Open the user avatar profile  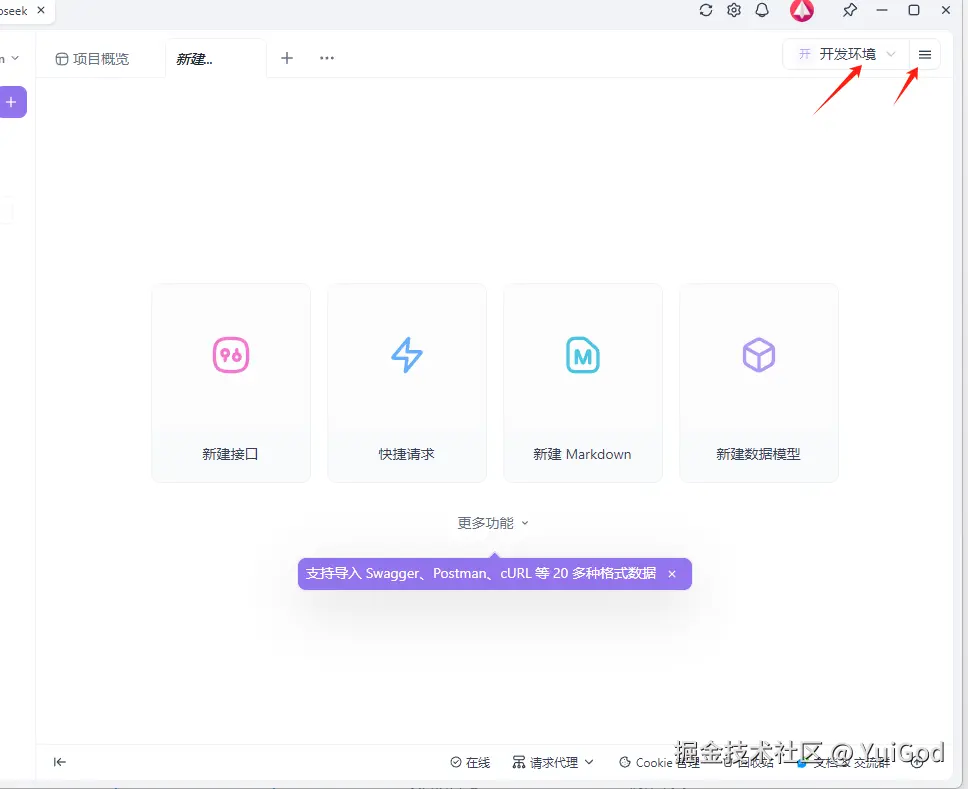tap(801, 10)
